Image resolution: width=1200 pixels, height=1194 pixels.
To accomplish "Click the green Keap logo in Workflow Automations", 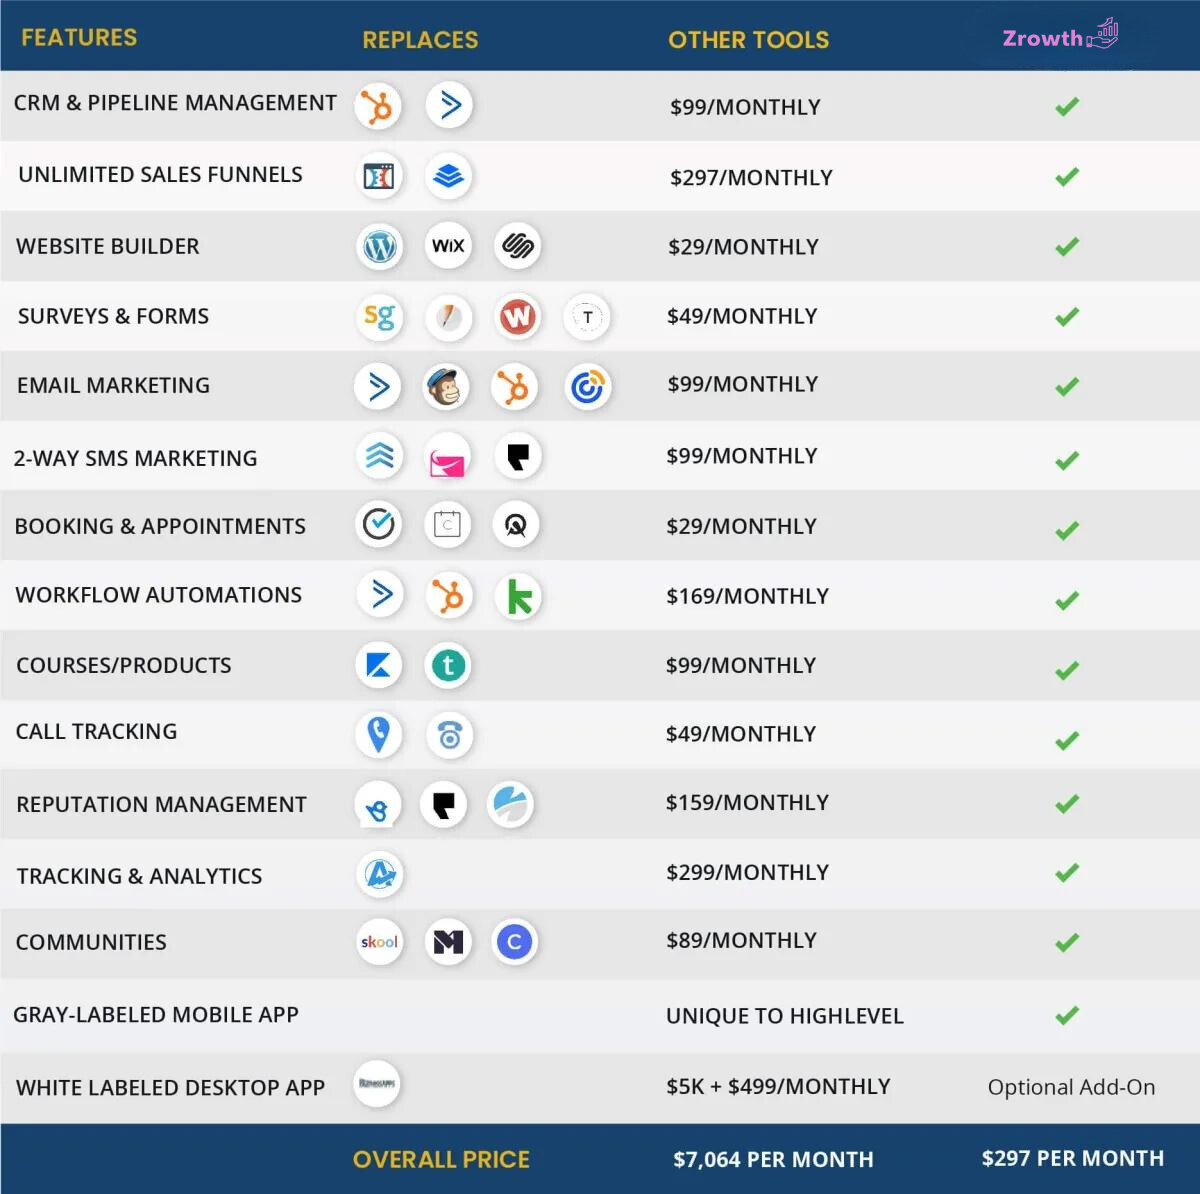I will point(519,597).
